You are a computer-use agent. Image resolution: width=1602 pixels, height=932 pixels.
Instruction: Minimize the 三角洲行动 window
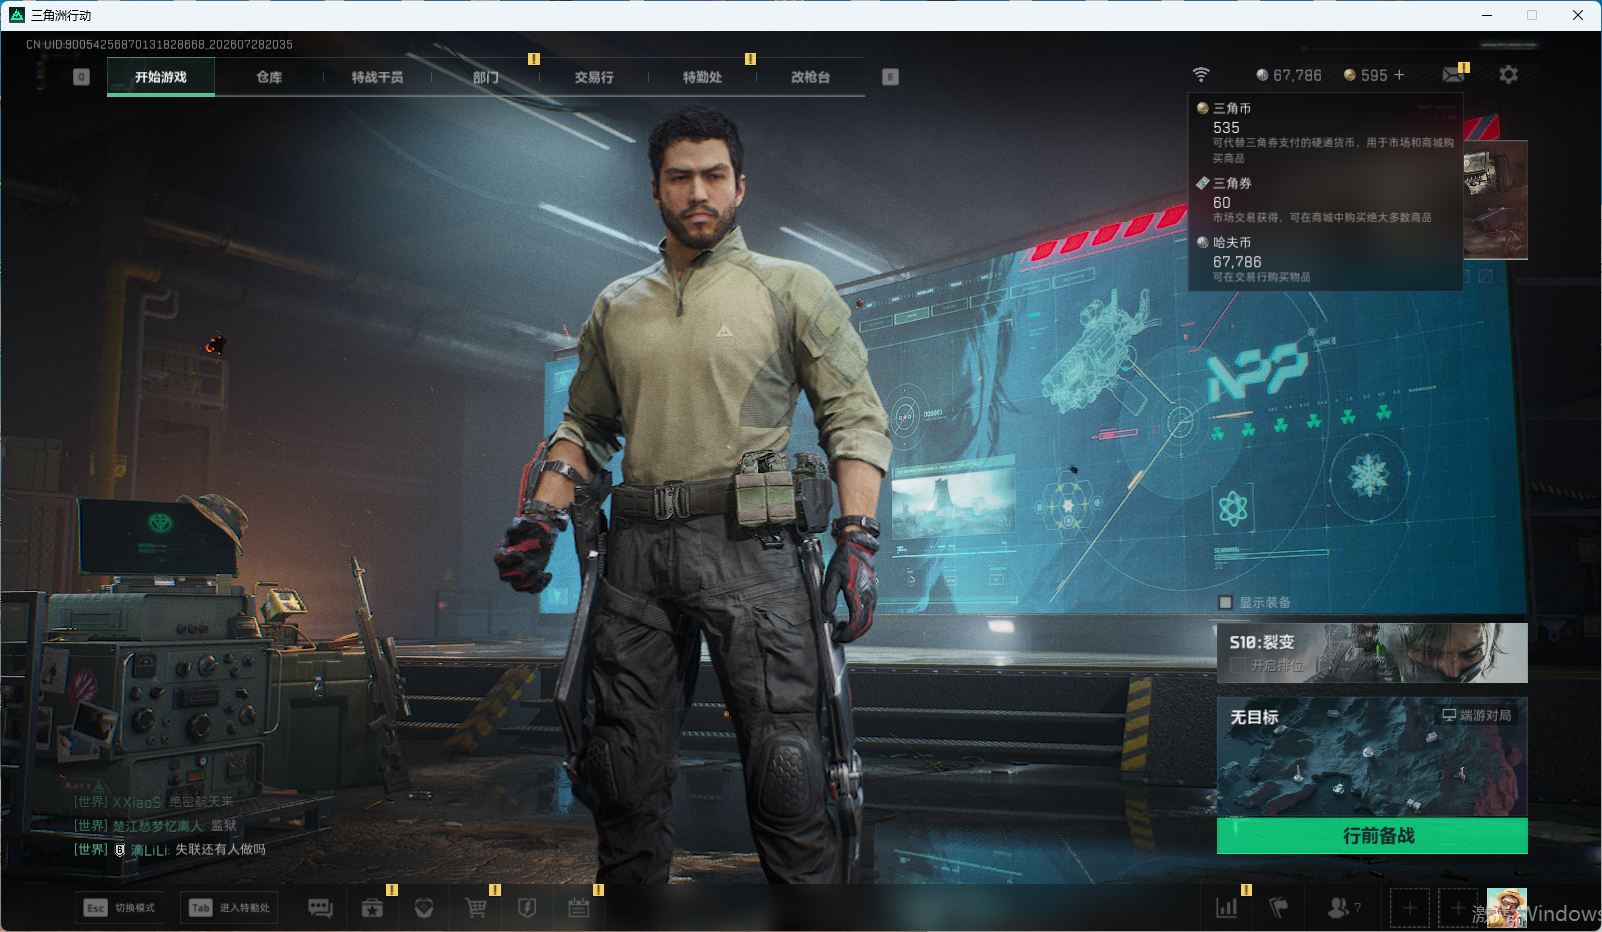coord(1487,15)
